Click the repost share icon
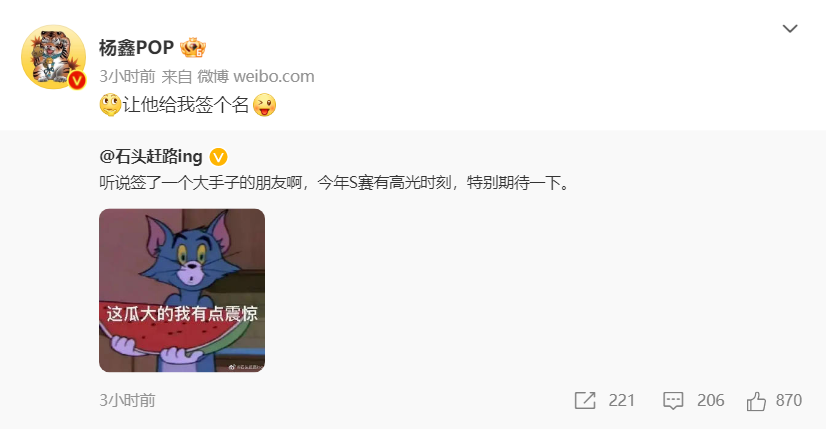The image size is (826, 429). (585, 401)
